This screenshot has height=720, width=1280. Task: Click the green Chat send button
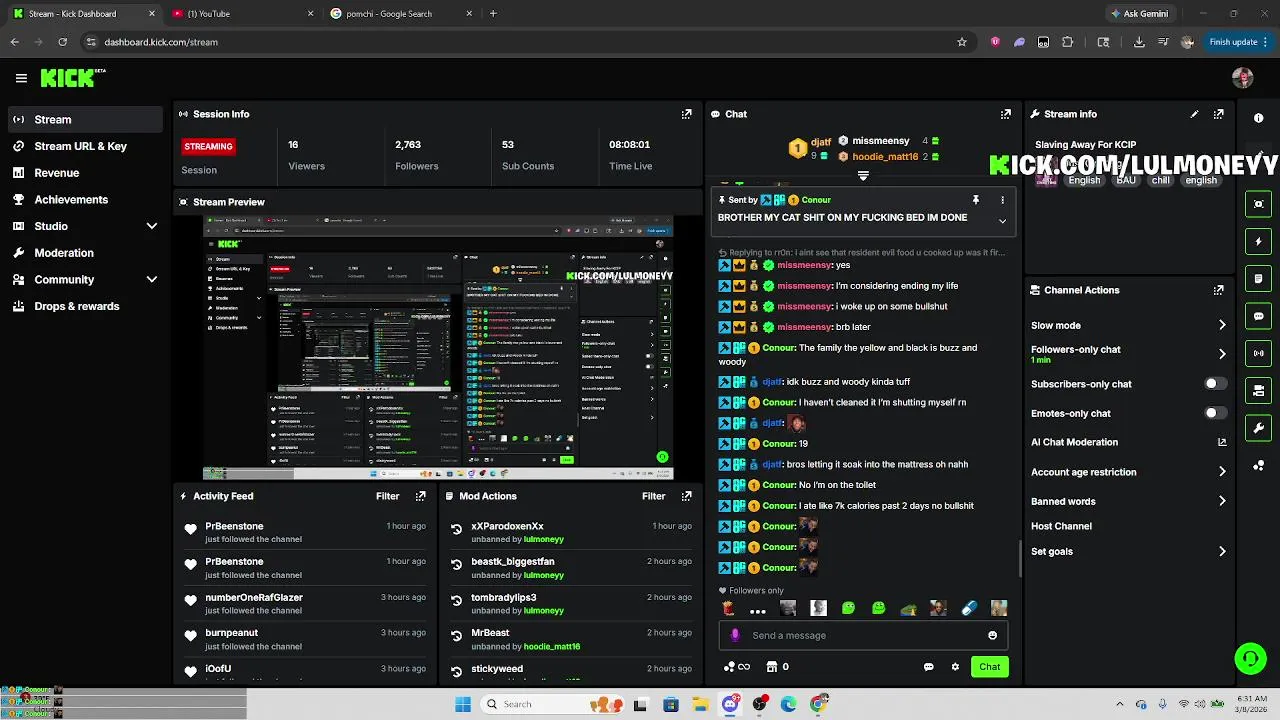click(989, 667)
